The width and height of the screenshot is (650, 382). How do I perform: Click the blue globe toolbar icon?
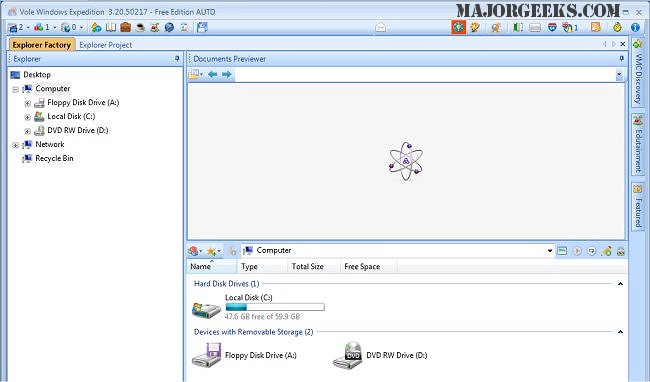pos(169,27)
